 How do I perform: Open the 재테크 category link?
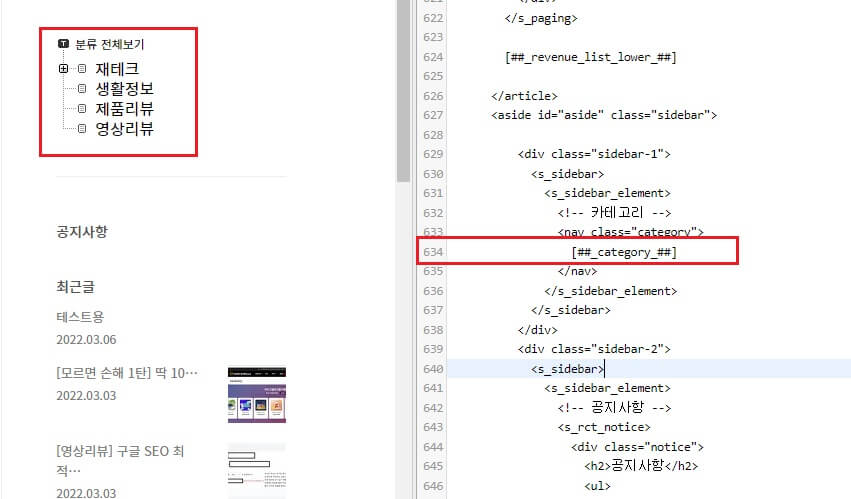pyautogui.click(x=117, y=69)
